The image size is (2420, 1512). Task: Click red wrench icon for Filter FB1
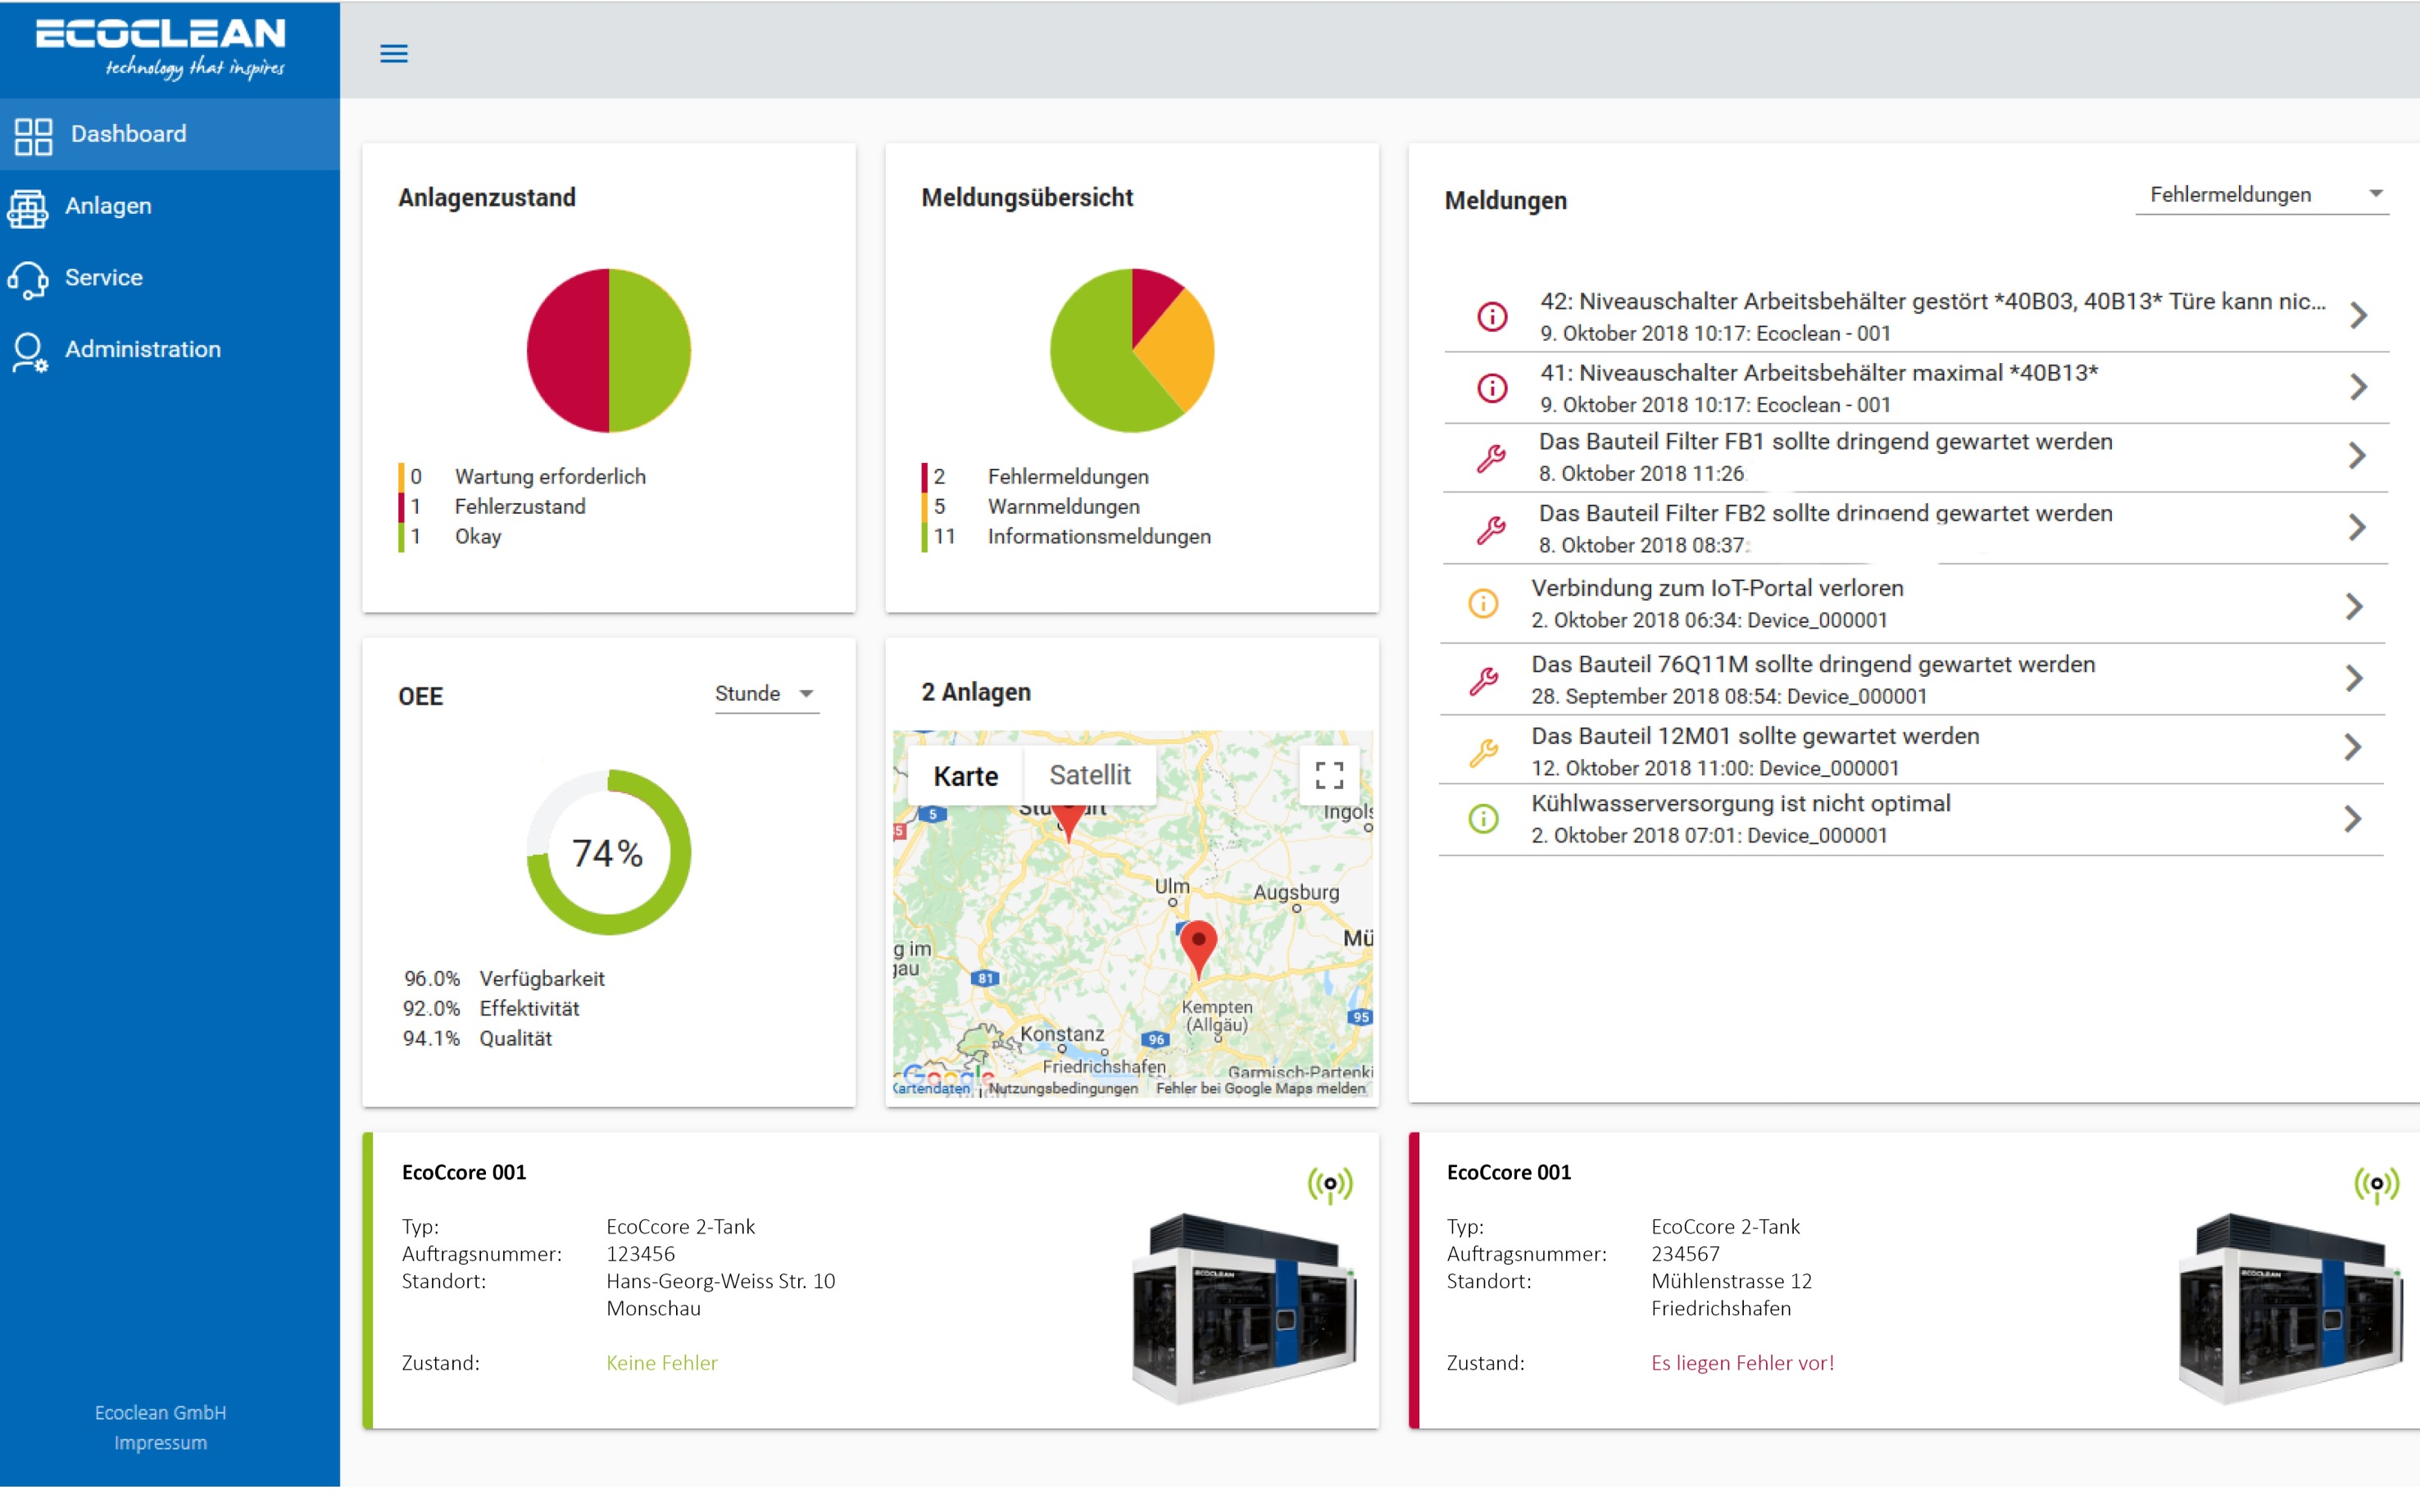[x=1491, y=458]
